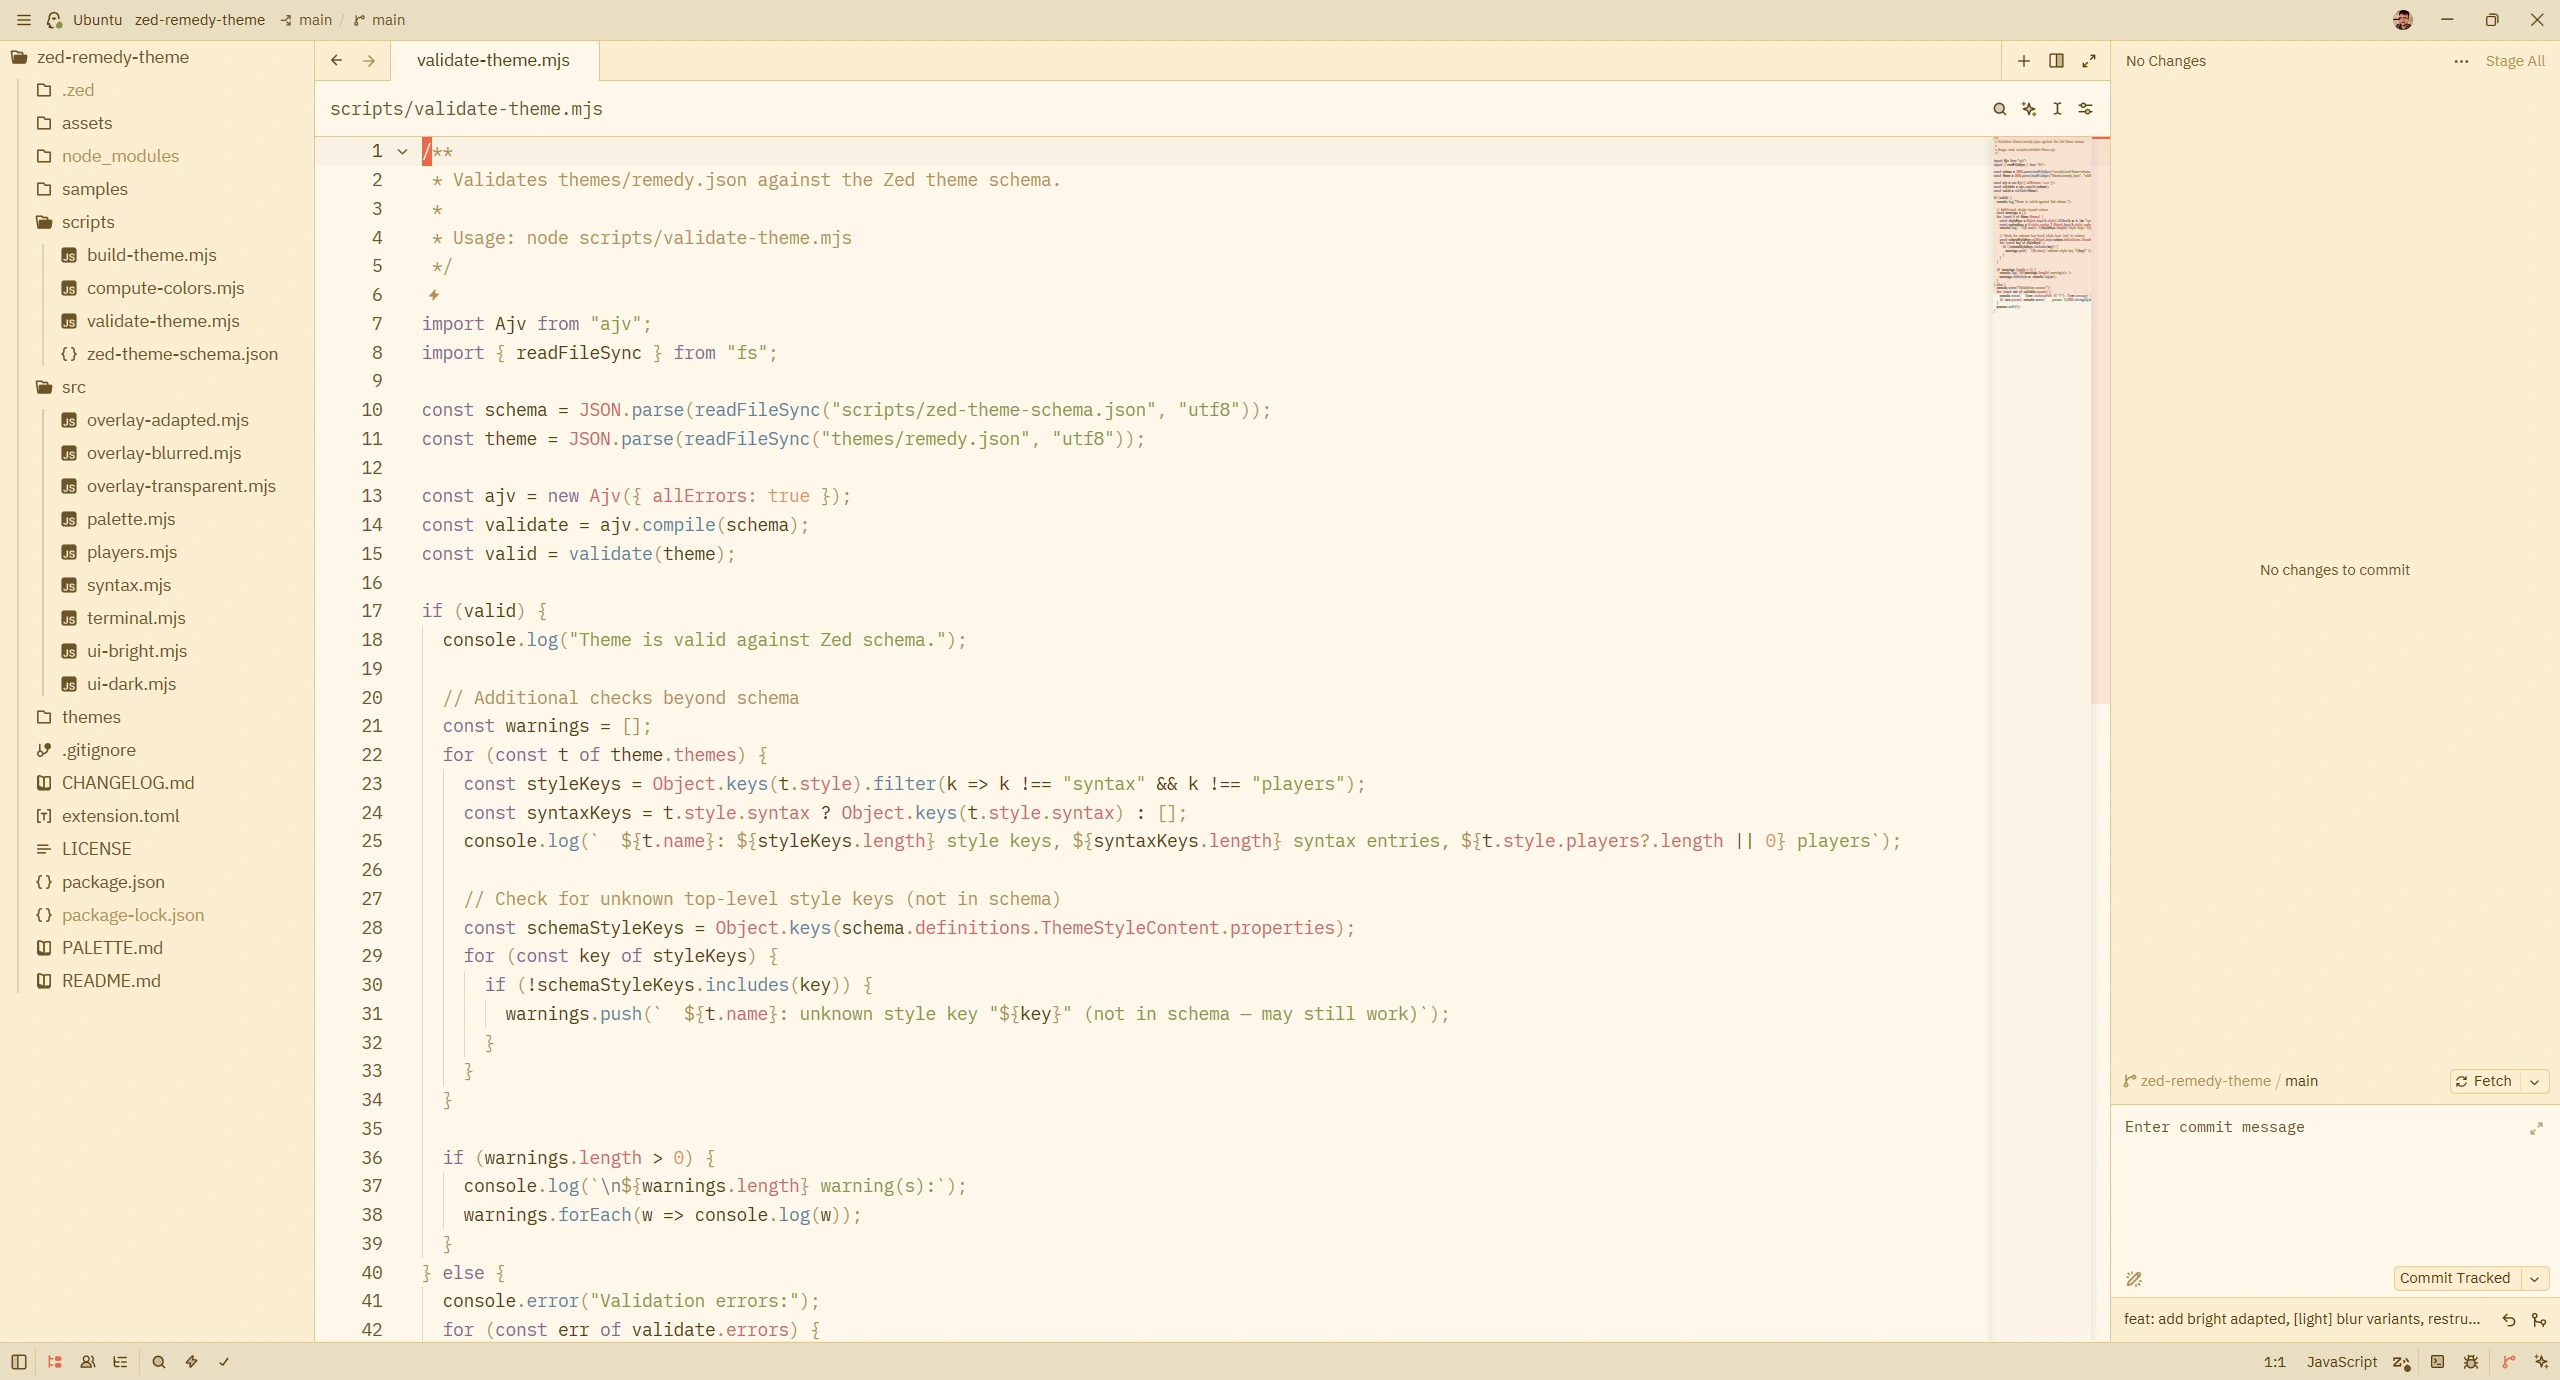Open build-theme.mjs in file tree
The image size is (2560, 1380).
tap(157, 255)
